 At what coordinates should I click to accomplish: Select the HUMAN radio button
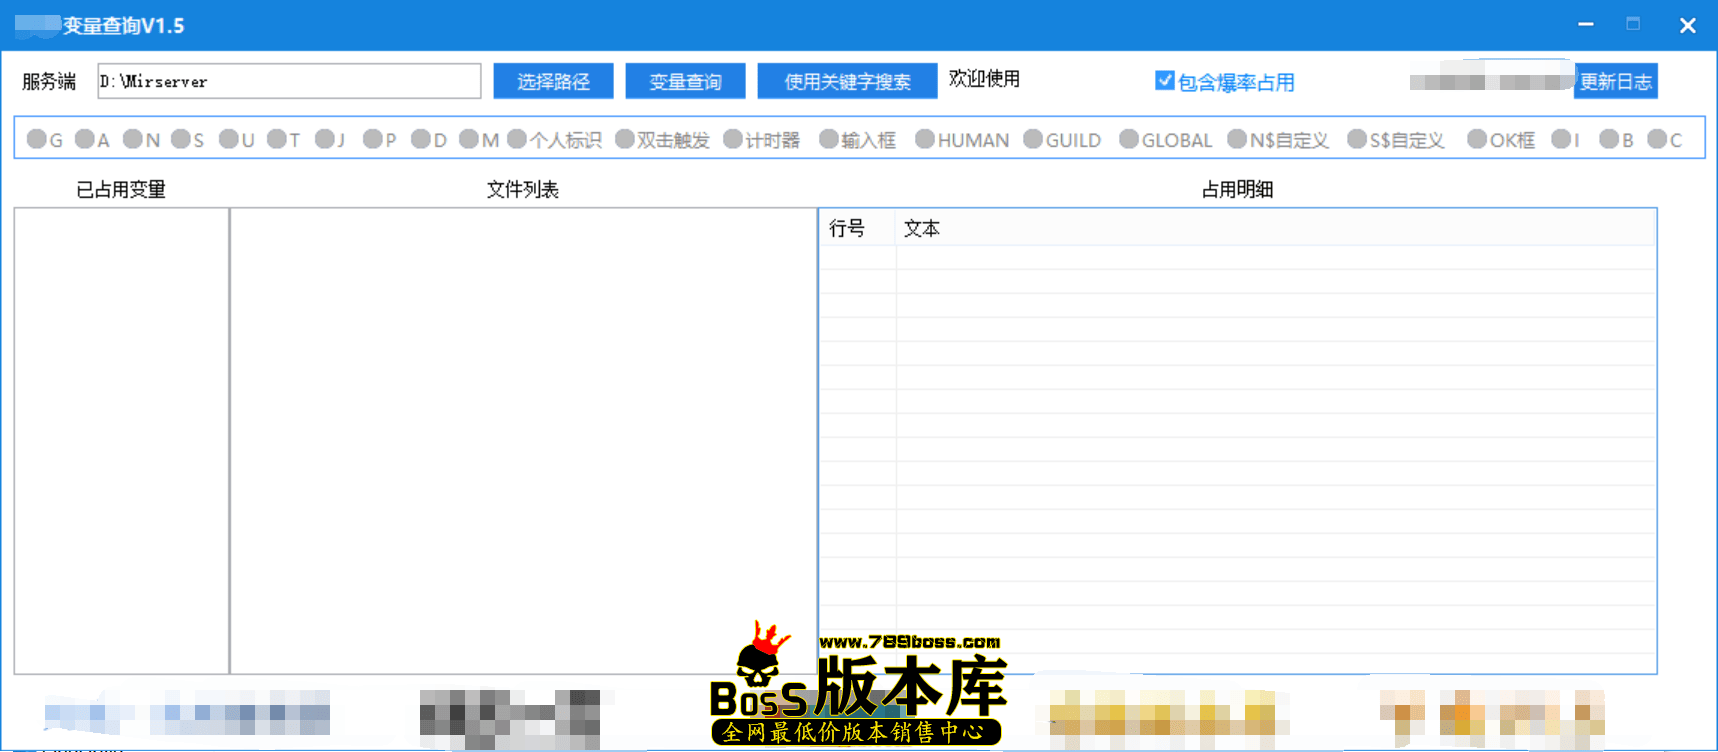925,139
